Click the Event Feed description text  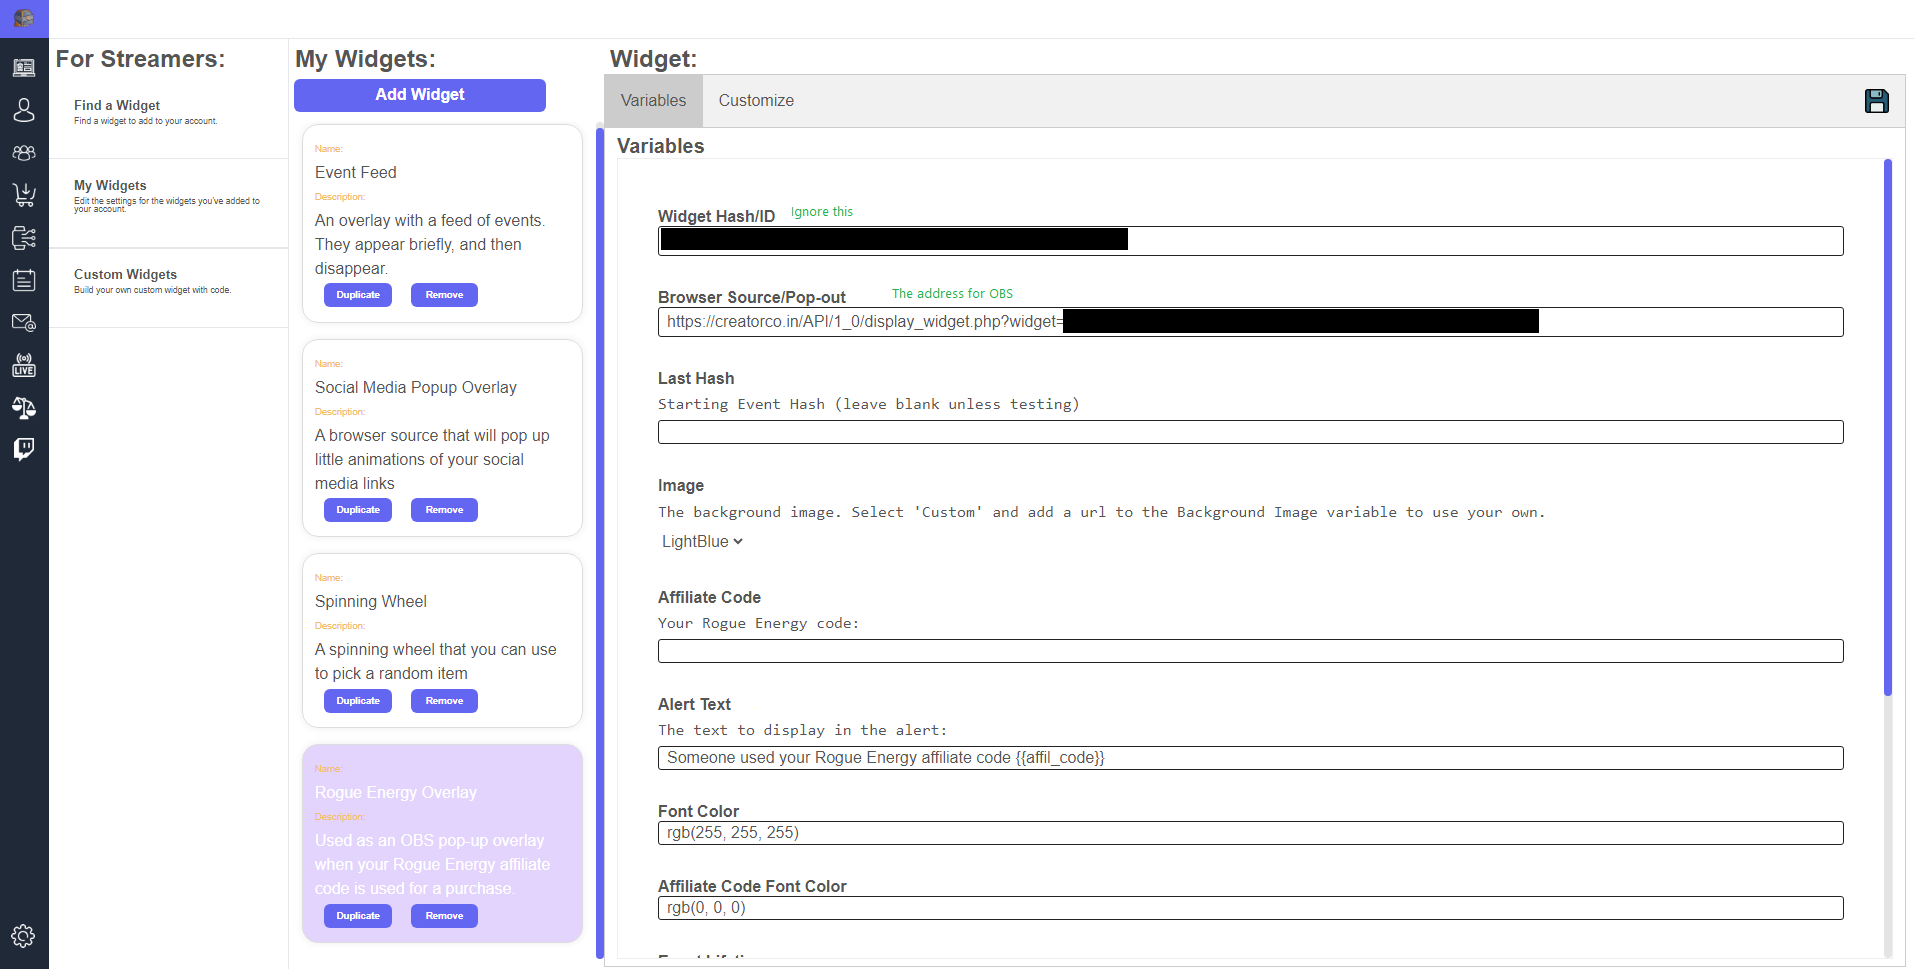point(430,244)
